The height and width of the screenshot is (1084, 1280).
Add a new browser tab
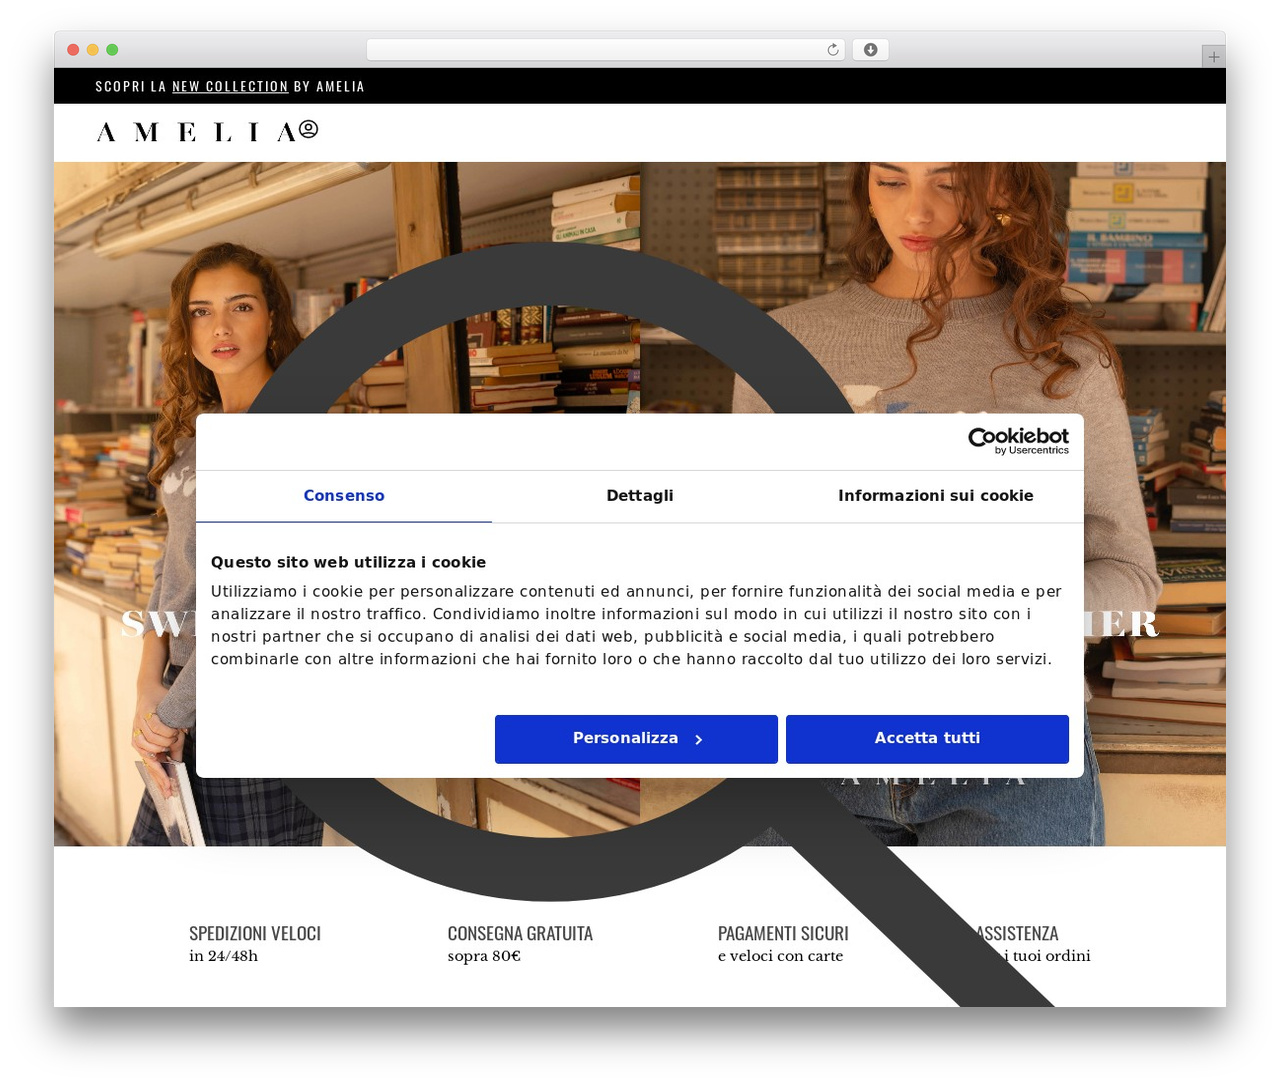[1213, 57]
